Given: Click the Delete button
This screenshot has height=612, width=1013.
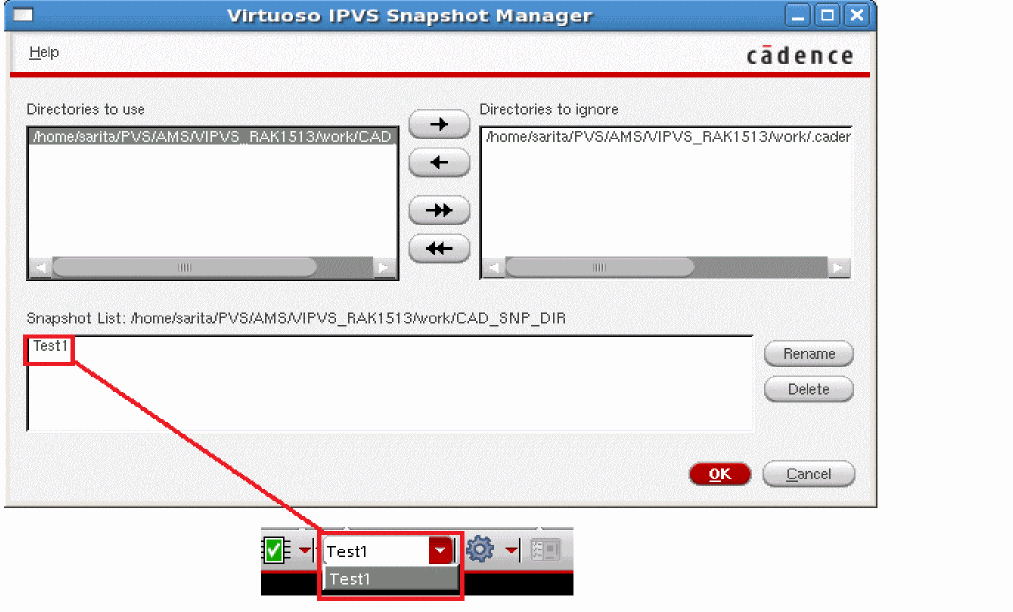Looking at the screenshot, I should pyautogui.click(x=809, y=389).
